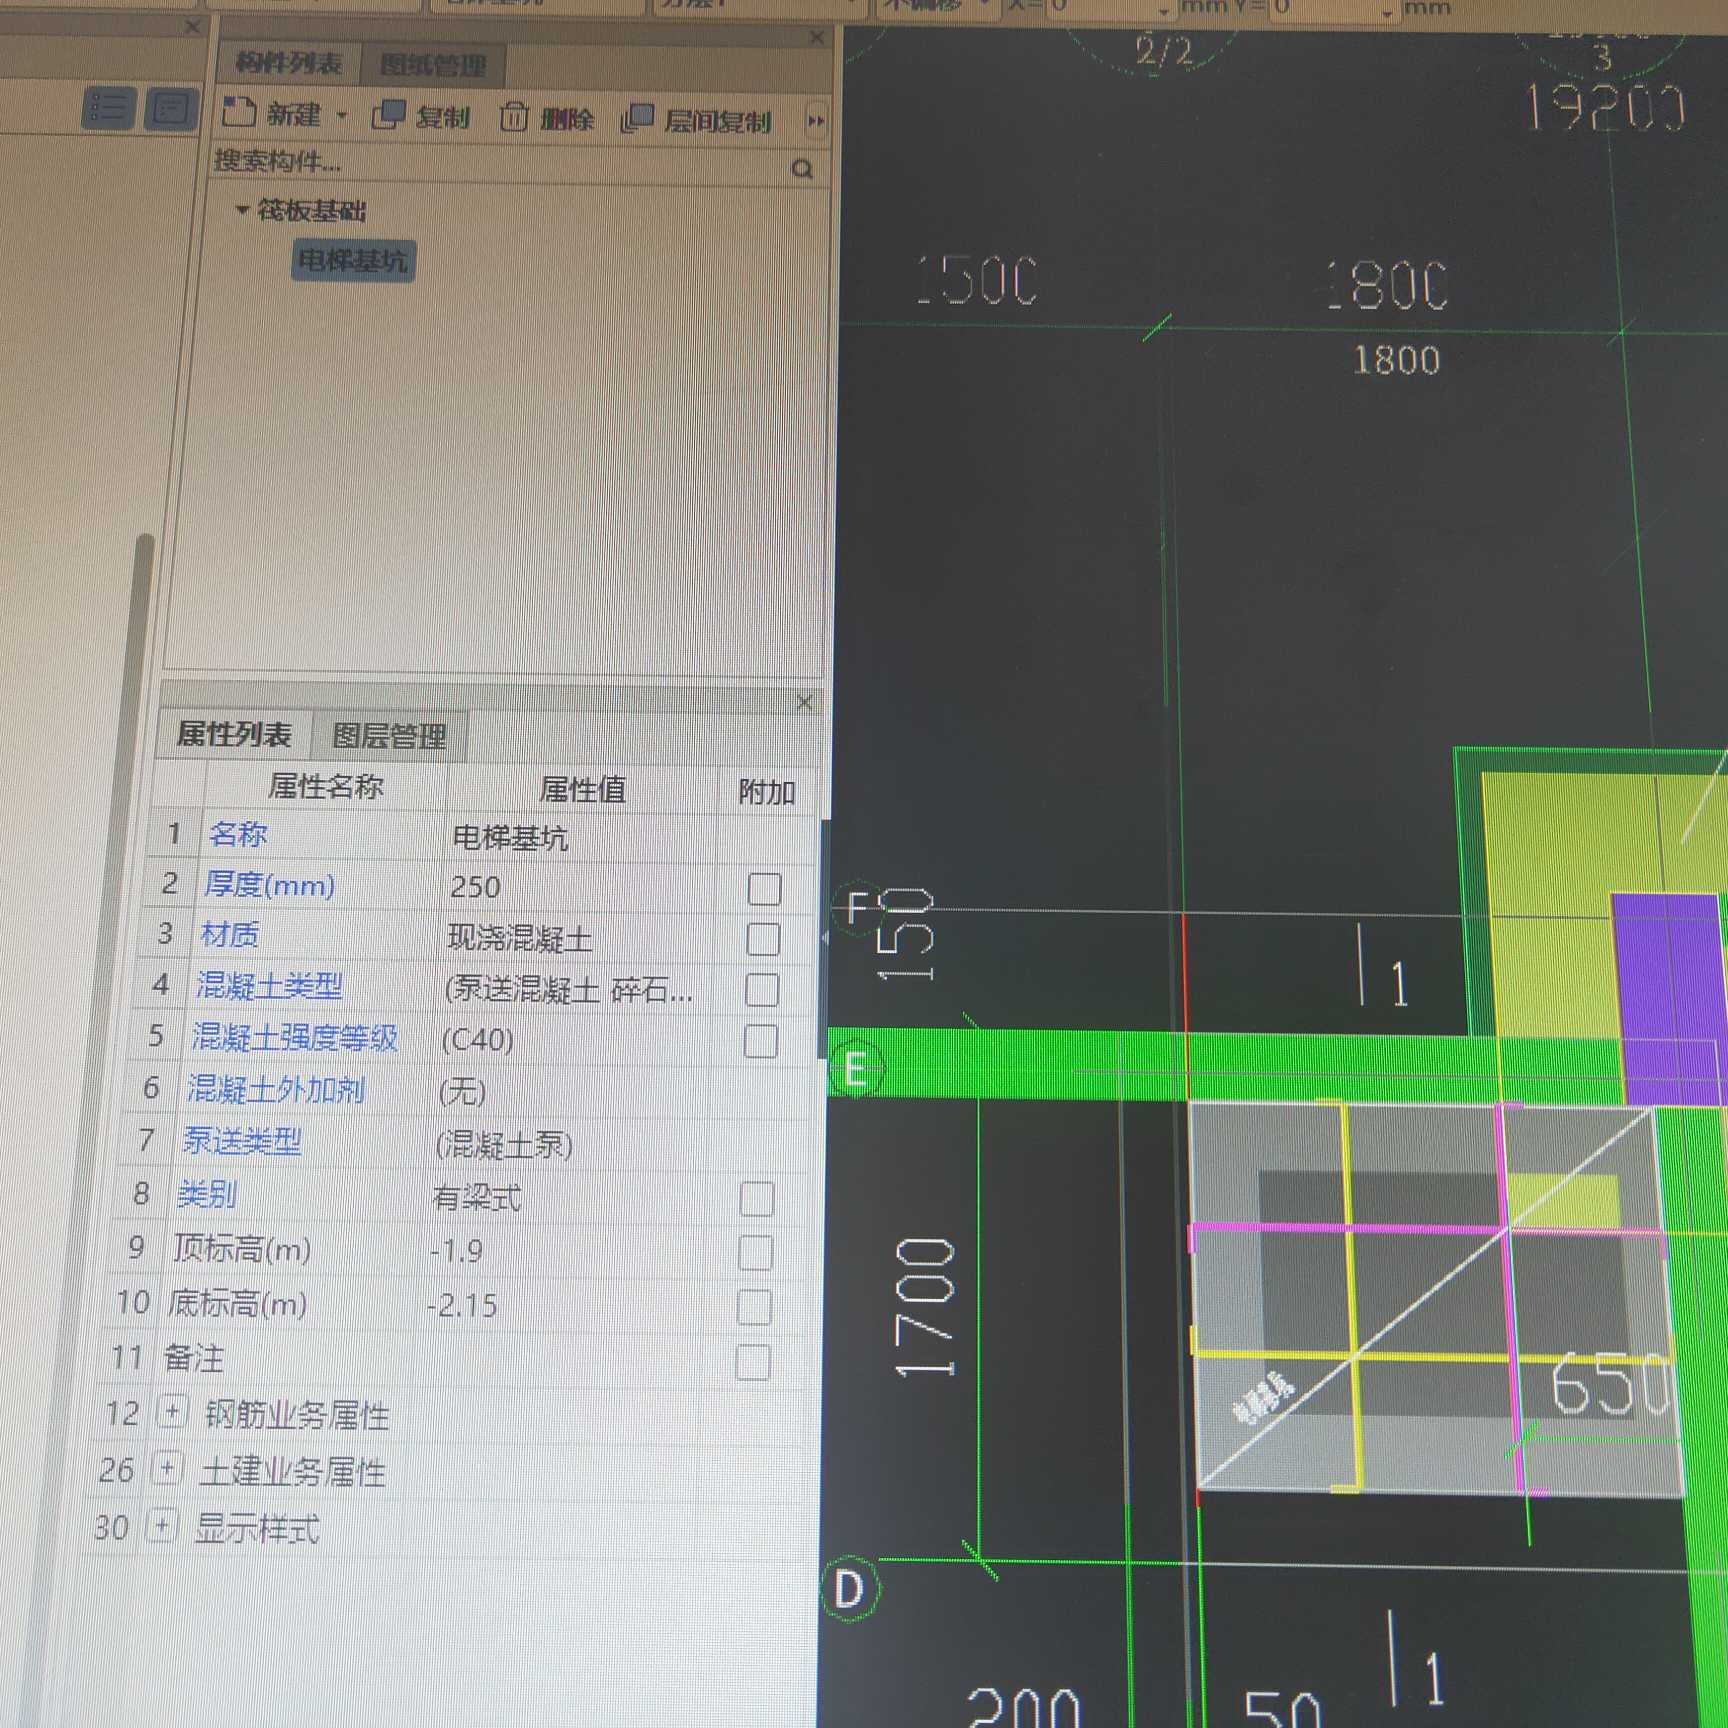Screen dimensions: 1728x1728
Task: Click the 材质 value 现浇混凝土
Action: pos(519,938)
